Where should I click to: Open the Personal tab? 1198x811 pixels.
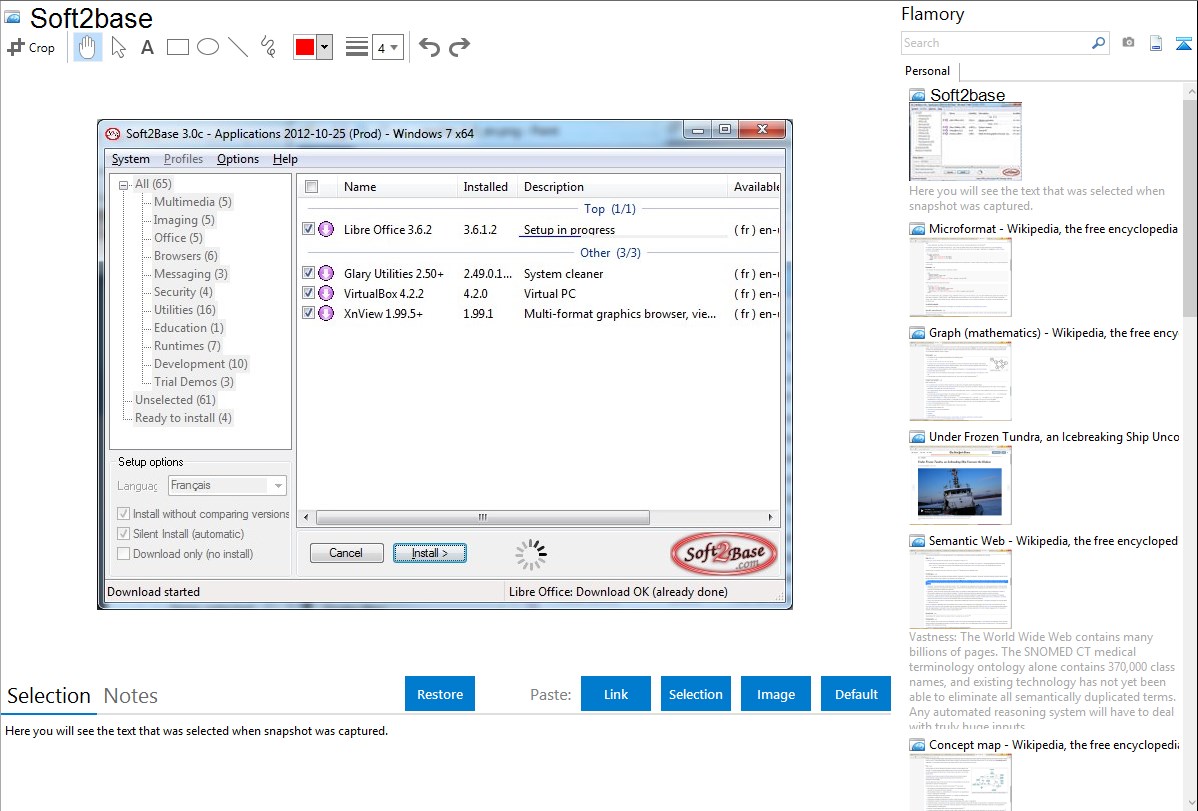coord(927,71)
